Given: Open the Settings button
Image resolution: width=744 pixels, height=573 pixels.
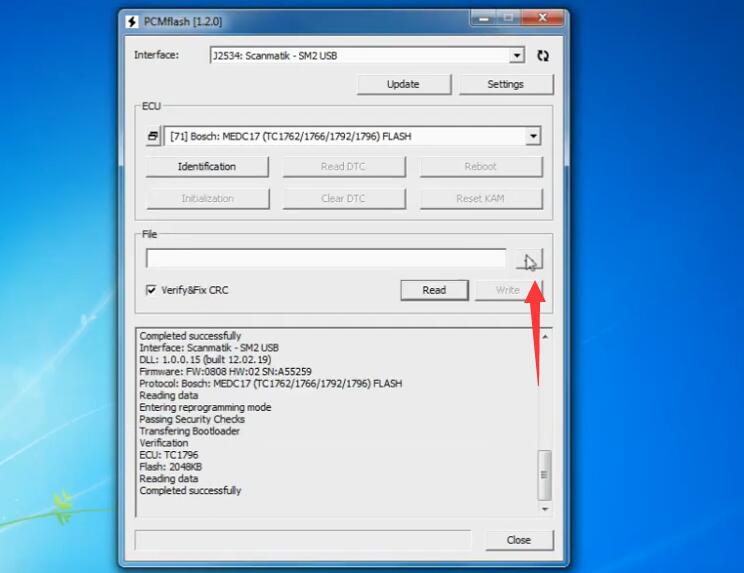Looking at the screenshot, I should (505, 84).
